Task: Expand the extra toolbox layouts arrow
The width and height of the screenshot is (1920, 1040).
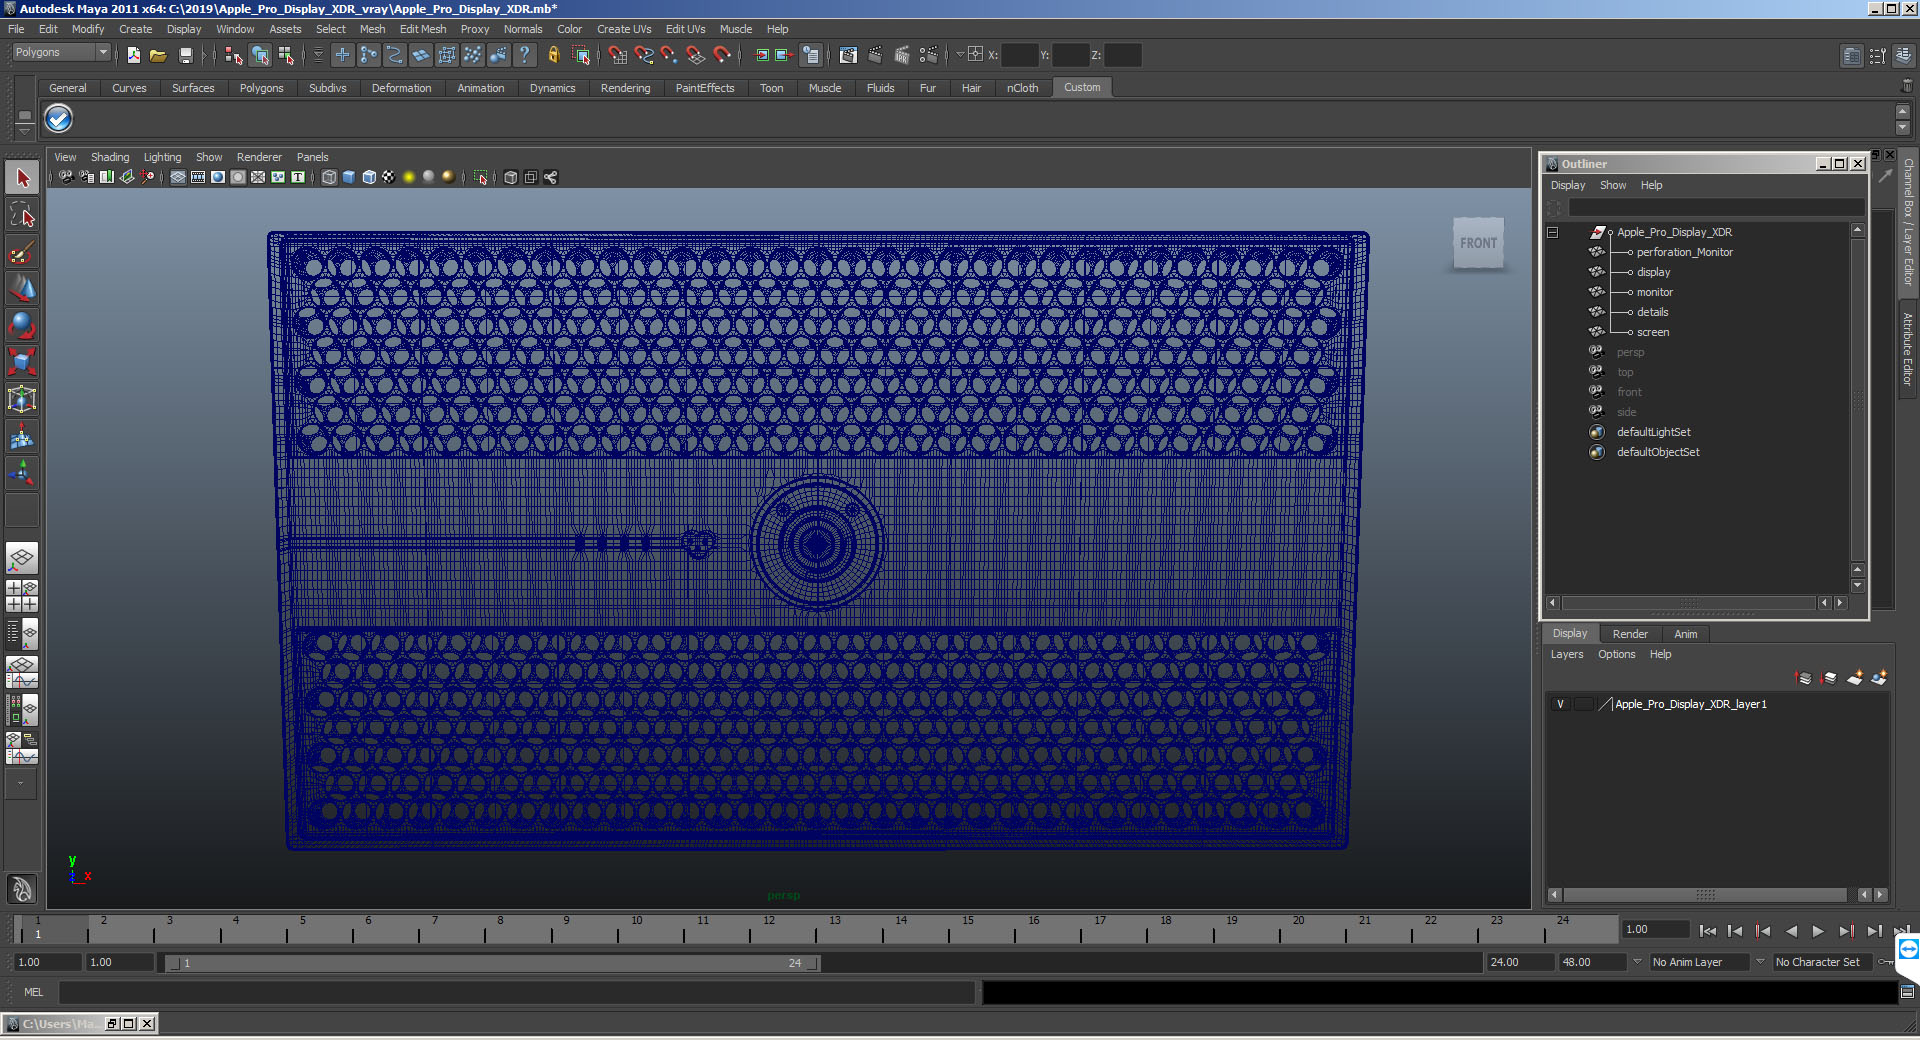Action: click(21, 784)
